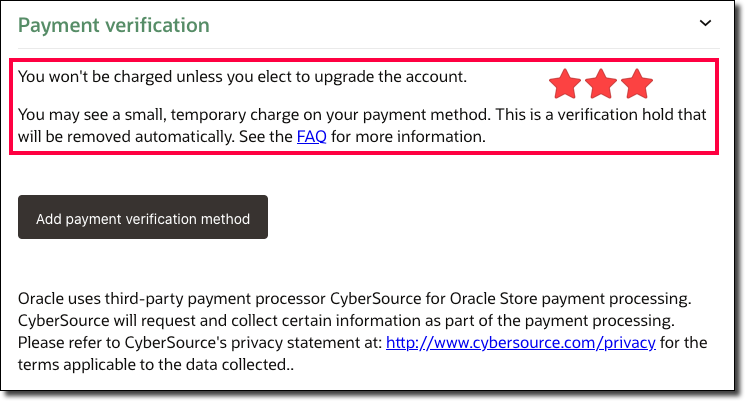Click the last red star
Screen dimensions: 745x401
(x=636, y=85)
